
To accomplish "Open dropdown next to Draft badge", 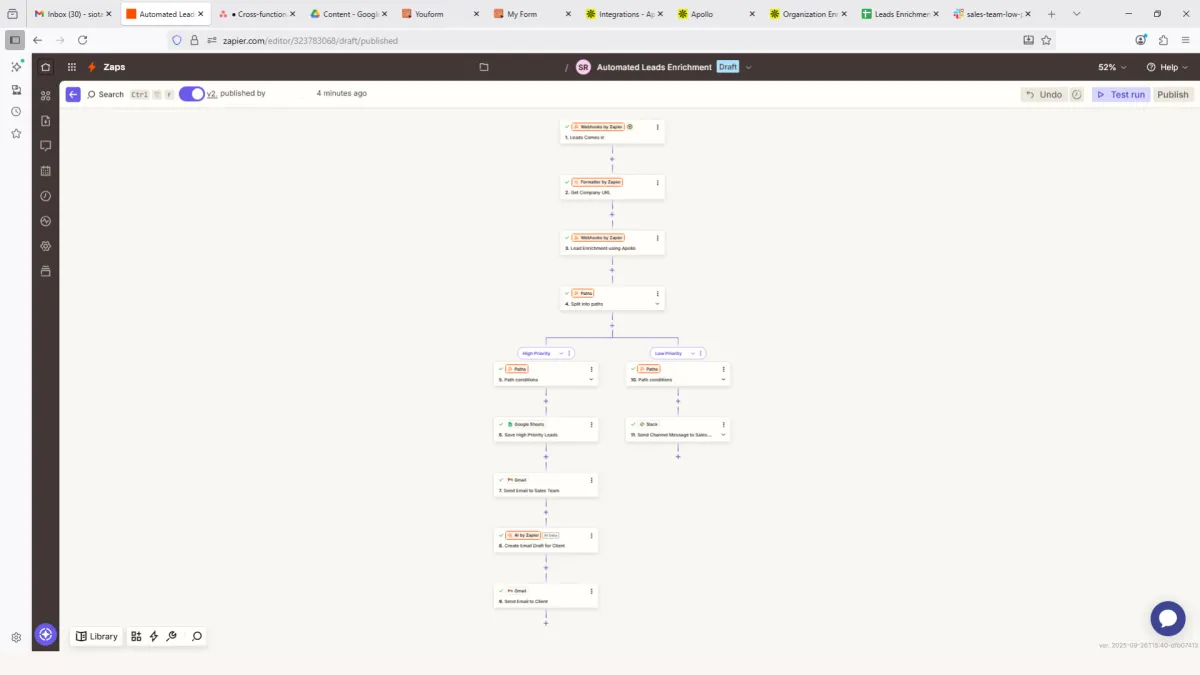I will (x=748, y=67).
